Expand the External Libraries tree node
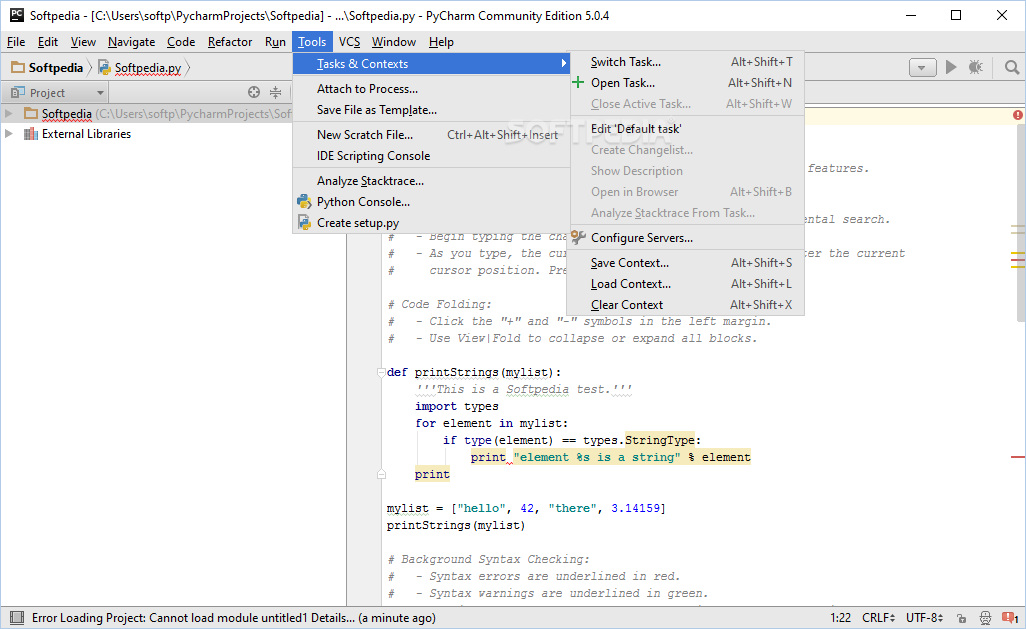Screen dimensions: 1026x629 coord(9,134)
